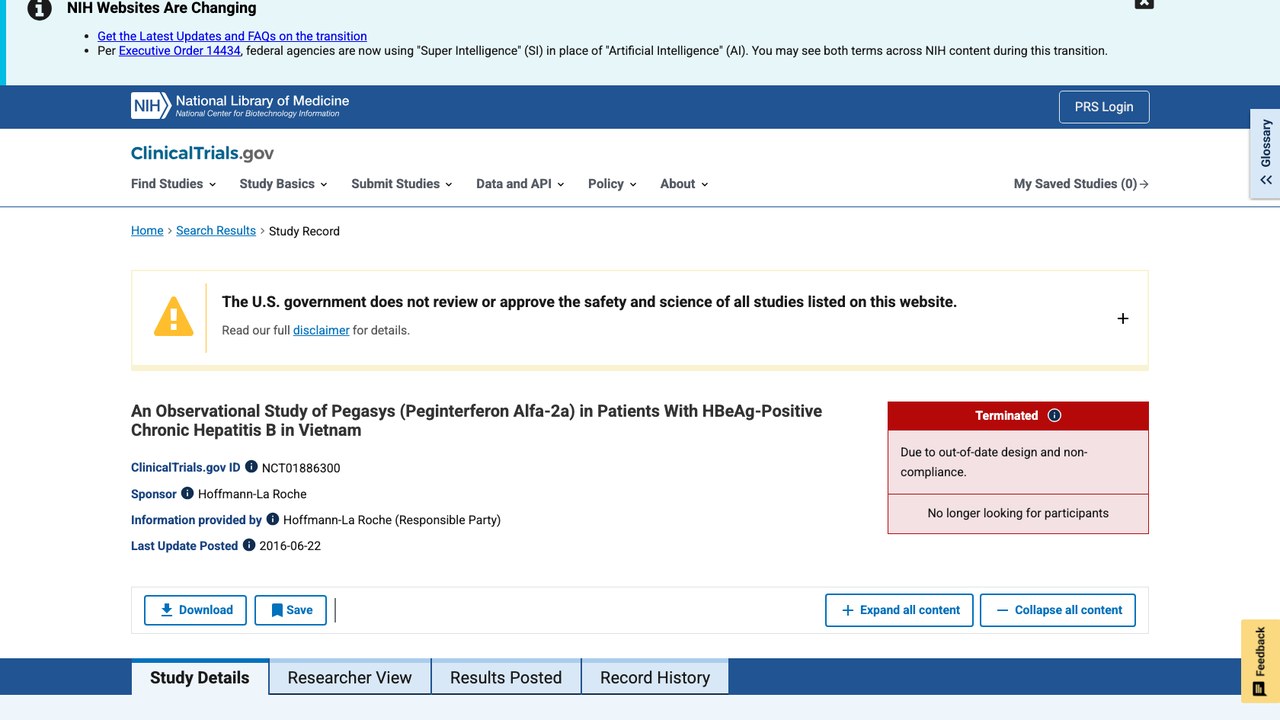
Task: Open the Data and API menu
Action: coord(520,184)
